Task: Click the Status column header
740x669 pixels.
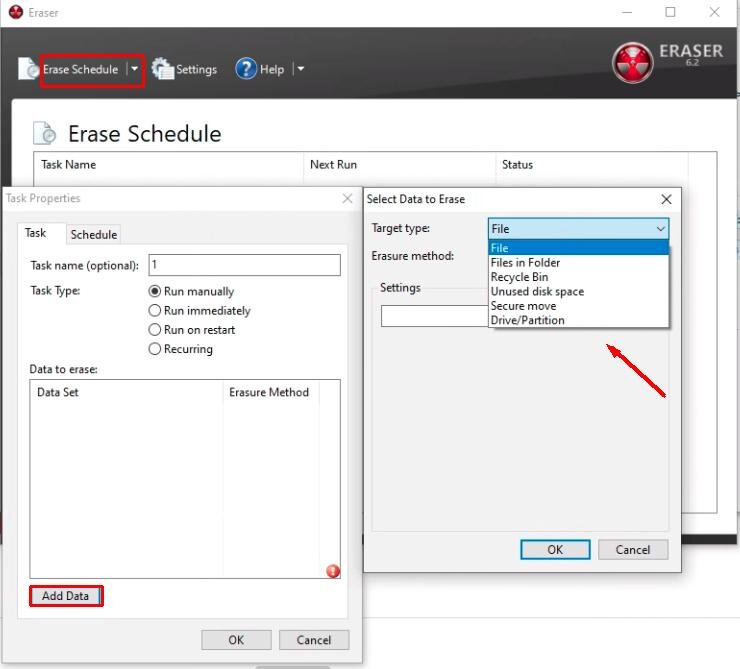Action: pyautogui.click(x=592, y=165)
